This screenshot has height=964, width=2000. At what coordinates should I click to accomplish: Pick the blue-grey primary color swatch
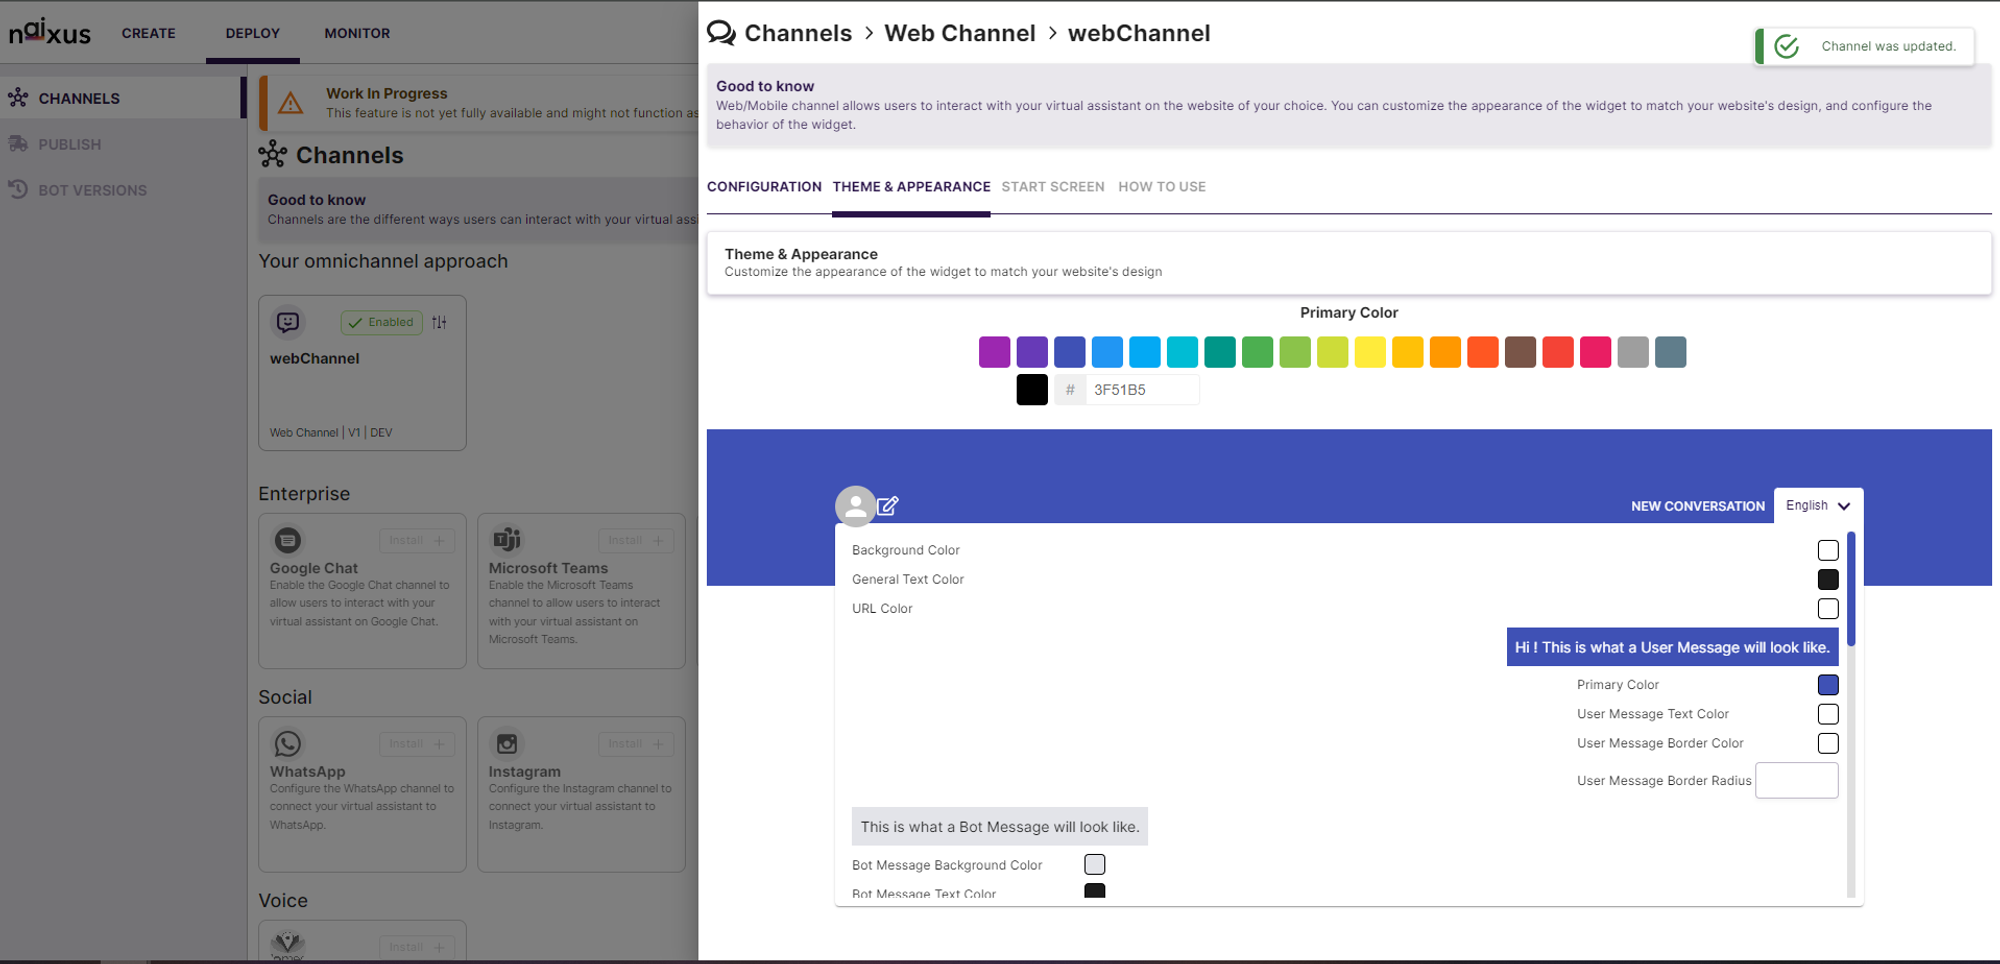point(1670,352)
